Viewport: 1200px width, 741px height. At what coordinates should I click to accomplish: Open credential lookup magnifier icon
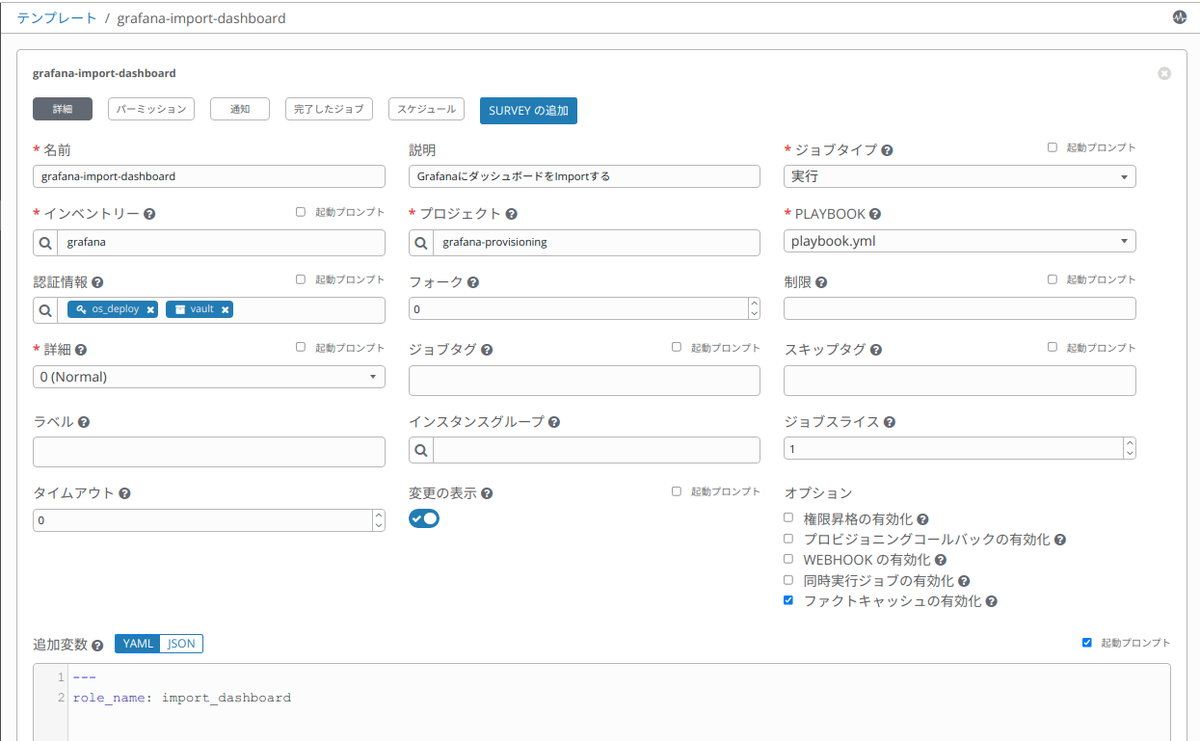tap(45, 310)
